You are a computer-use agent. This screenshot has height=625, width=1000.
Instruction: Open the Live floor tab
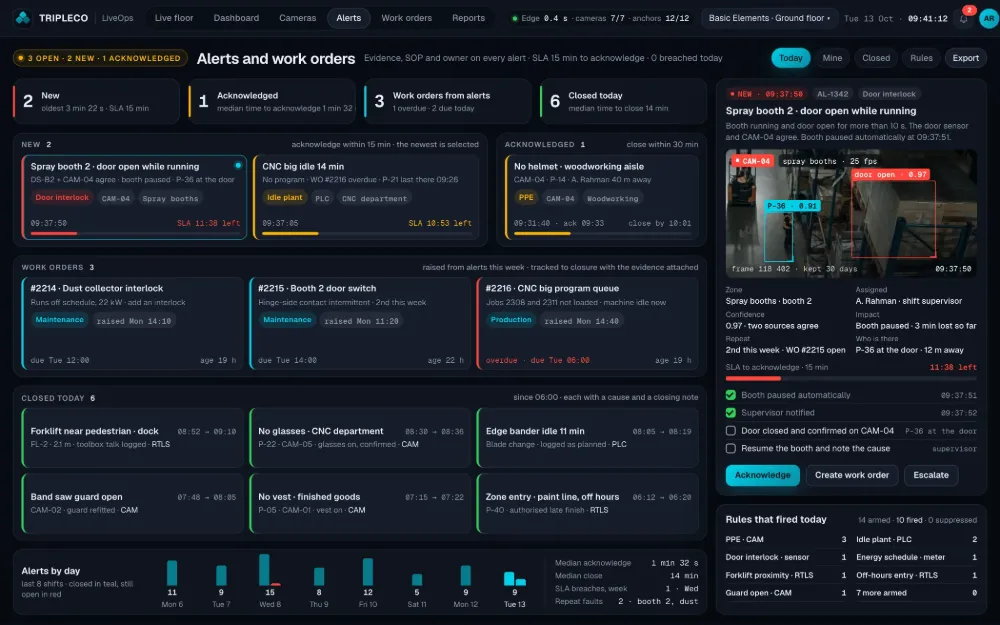coord(173,18)
